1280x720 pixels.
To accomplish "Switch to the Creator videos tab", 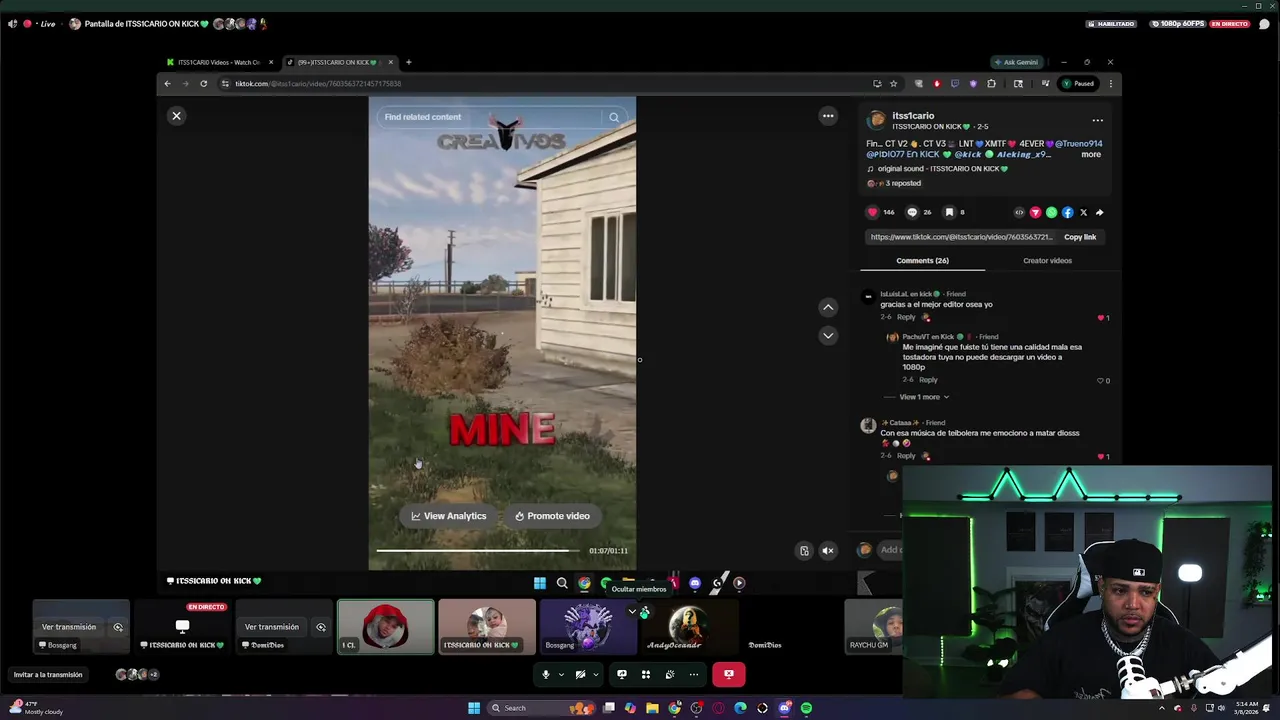I will 1047,260.
